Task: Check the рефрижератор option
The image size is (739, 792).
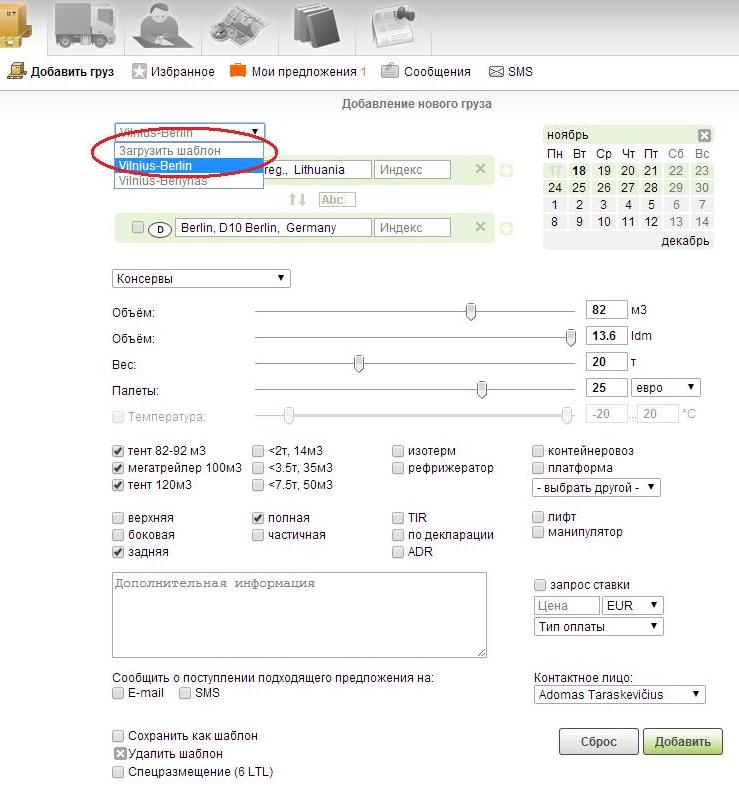Action: click(x=398, y=468)
